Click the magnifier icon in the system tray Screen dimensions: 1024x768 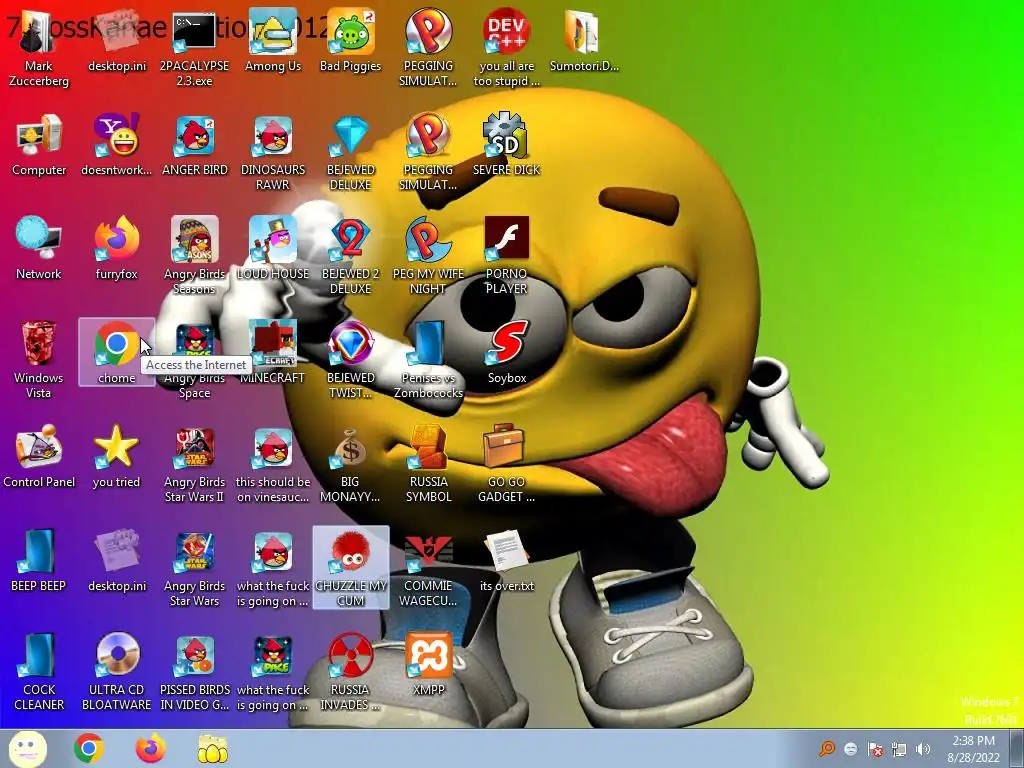click(x=827, y=748)
